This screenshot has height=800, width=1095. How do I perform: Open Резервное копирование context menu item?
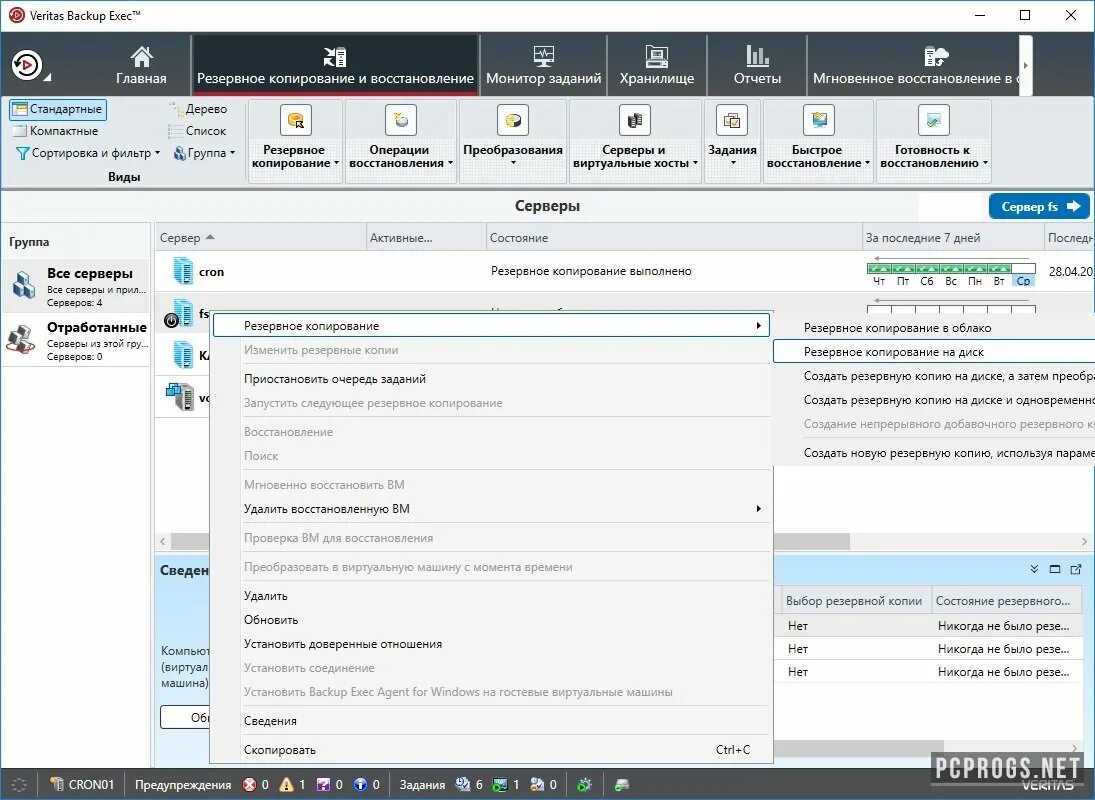[491, 325]
